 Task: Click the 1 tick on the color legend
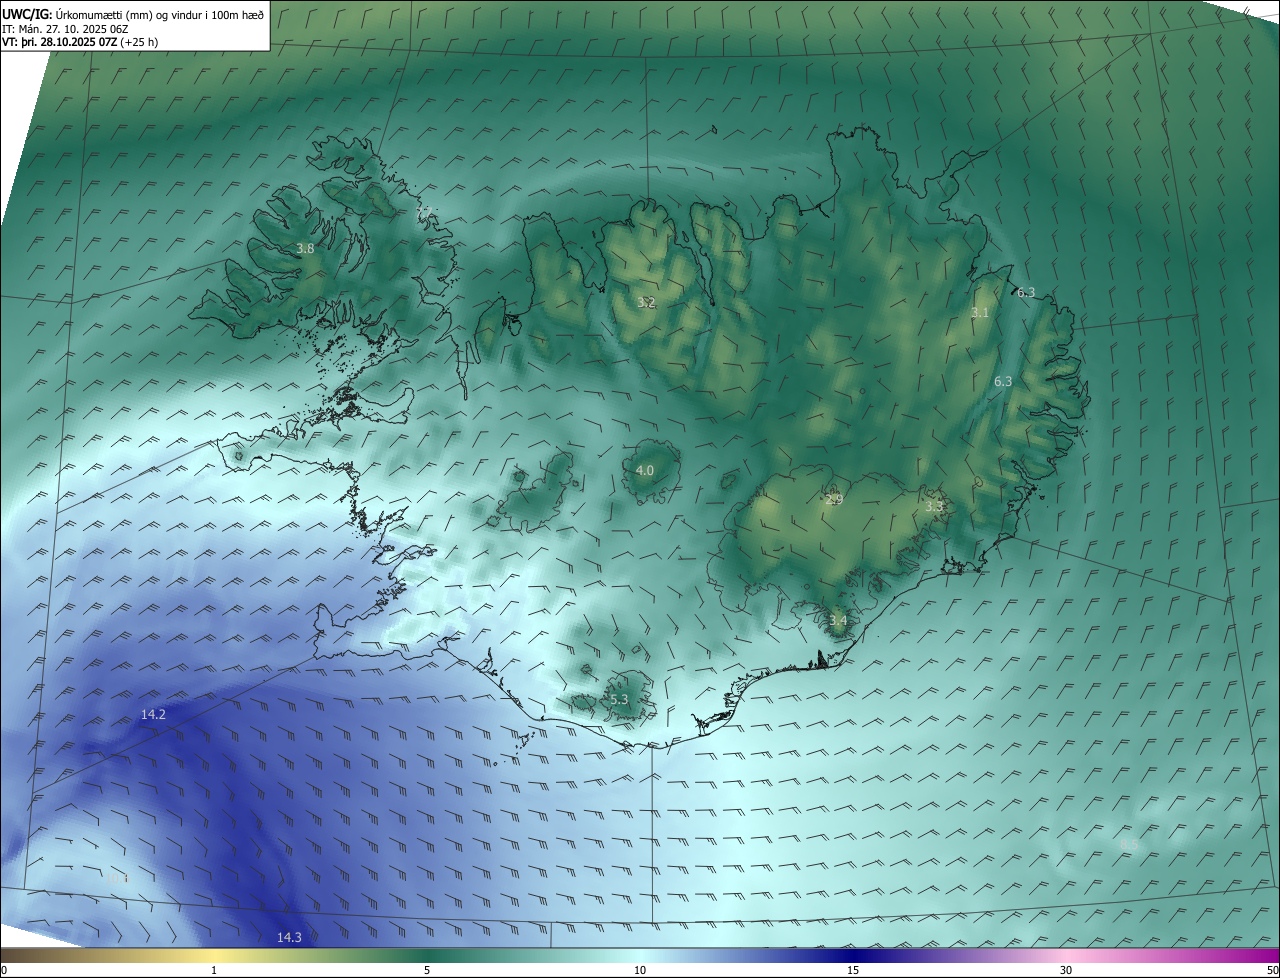(214, 969)
